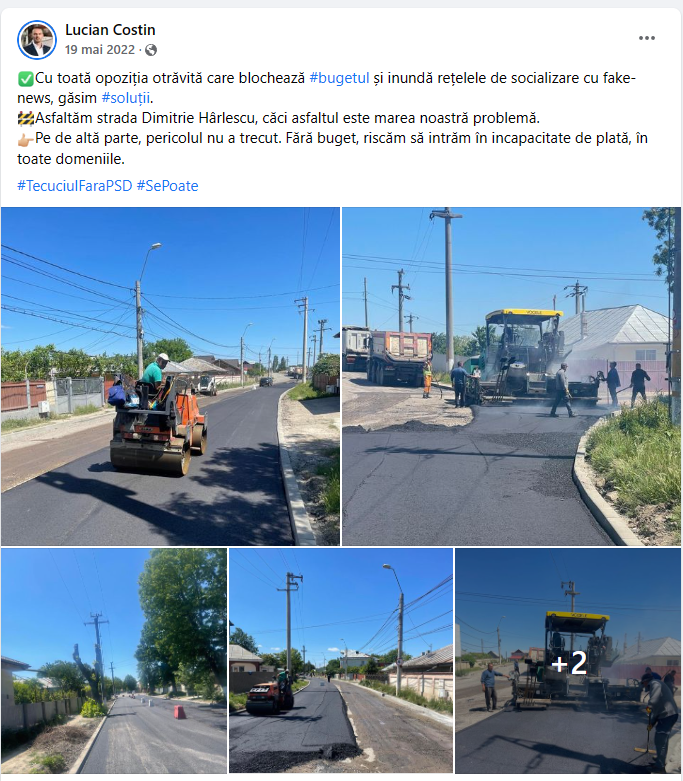Click the +2 overlay text
The width and height of the screenshot is (683, 781).
(569, 663)
